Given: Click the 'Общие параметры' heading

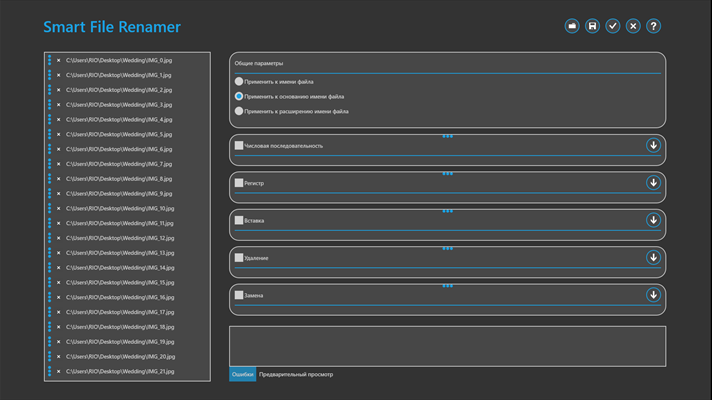Looking at the screenshot, I should coord(259,63).
